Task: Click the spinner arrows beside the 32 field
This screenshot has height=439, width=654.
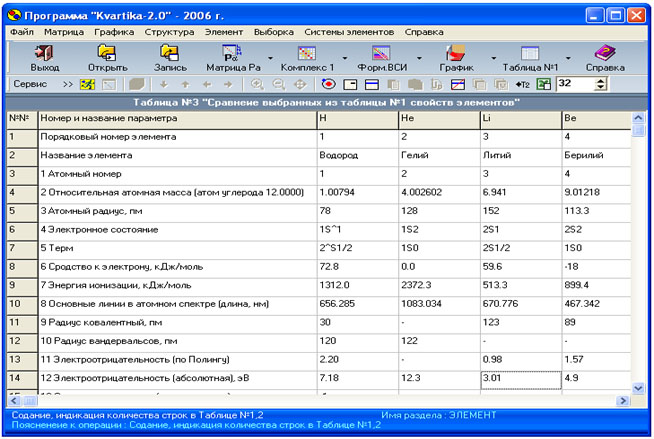Action: point(600,84)
